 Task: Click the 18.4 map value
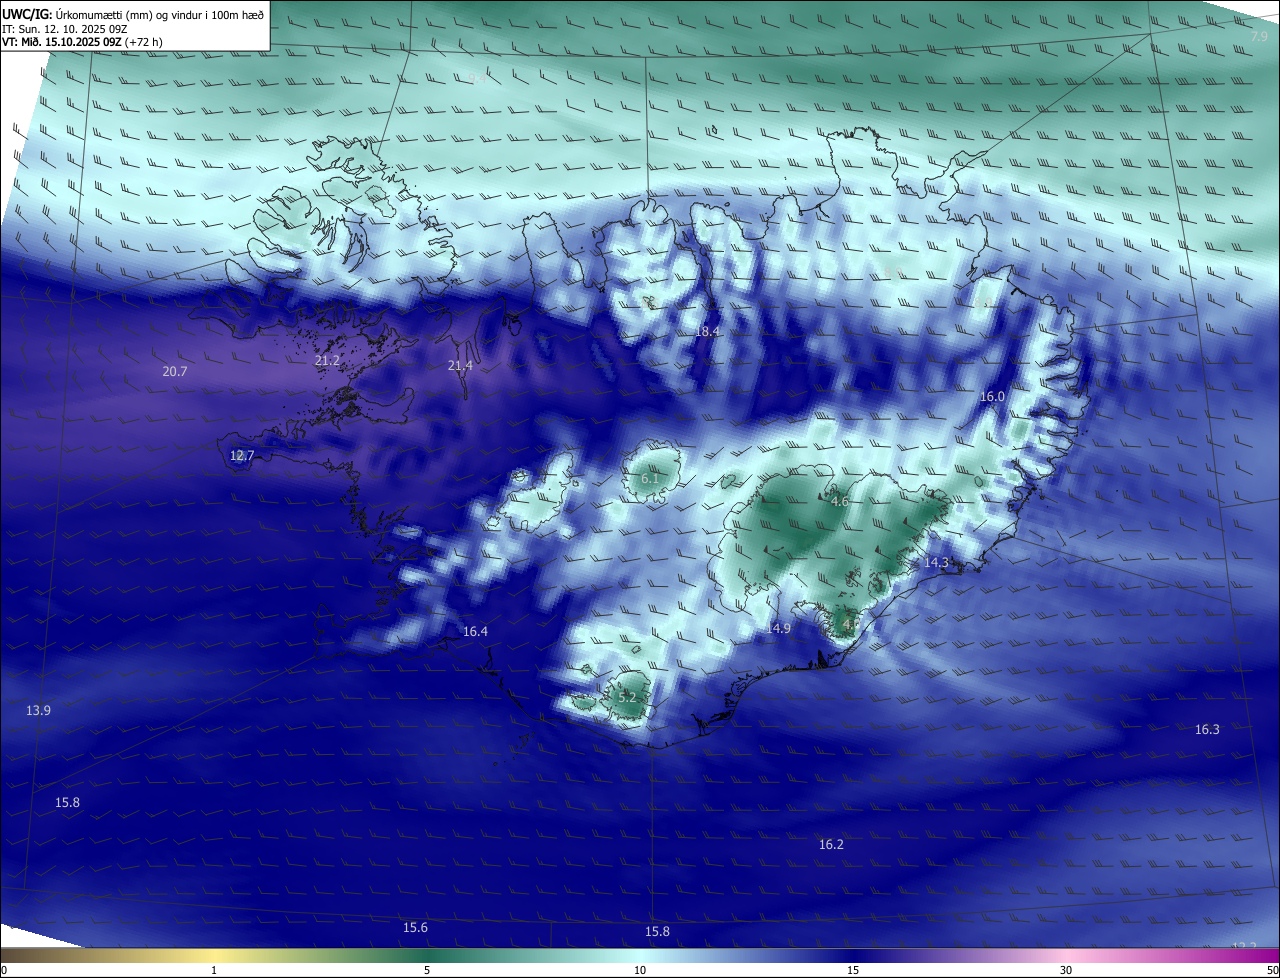[707, 331]
